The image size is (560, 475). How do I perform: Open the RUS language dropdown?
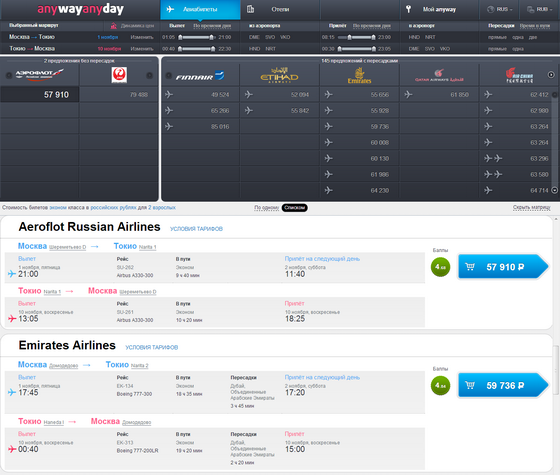(500, 9)
